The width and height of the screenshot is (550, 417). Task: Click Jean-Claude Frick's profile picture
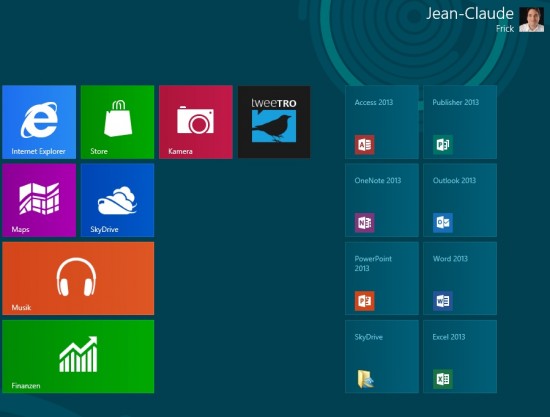(x=531, y=20)
